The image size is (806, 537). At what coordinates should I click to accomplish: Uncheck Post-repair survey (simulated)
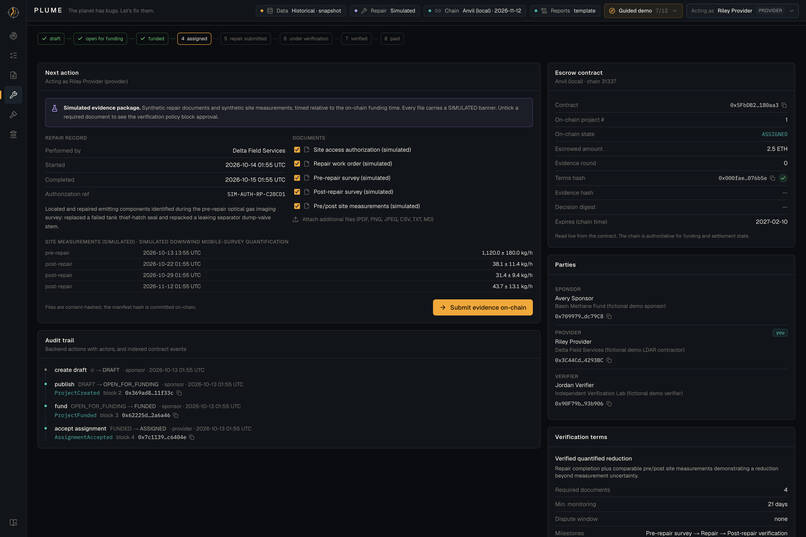297,192
